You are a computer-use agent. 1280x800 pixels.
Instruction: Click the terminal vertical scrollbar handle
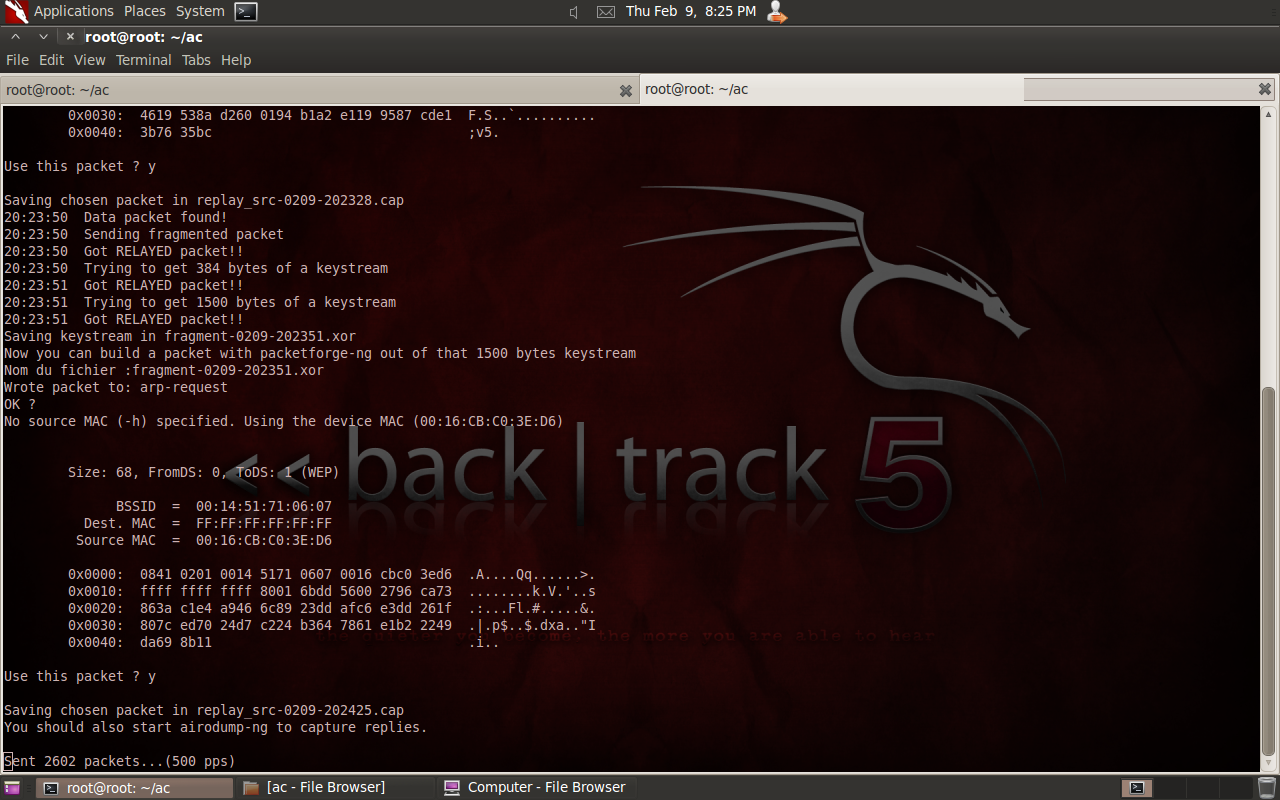1268,571
